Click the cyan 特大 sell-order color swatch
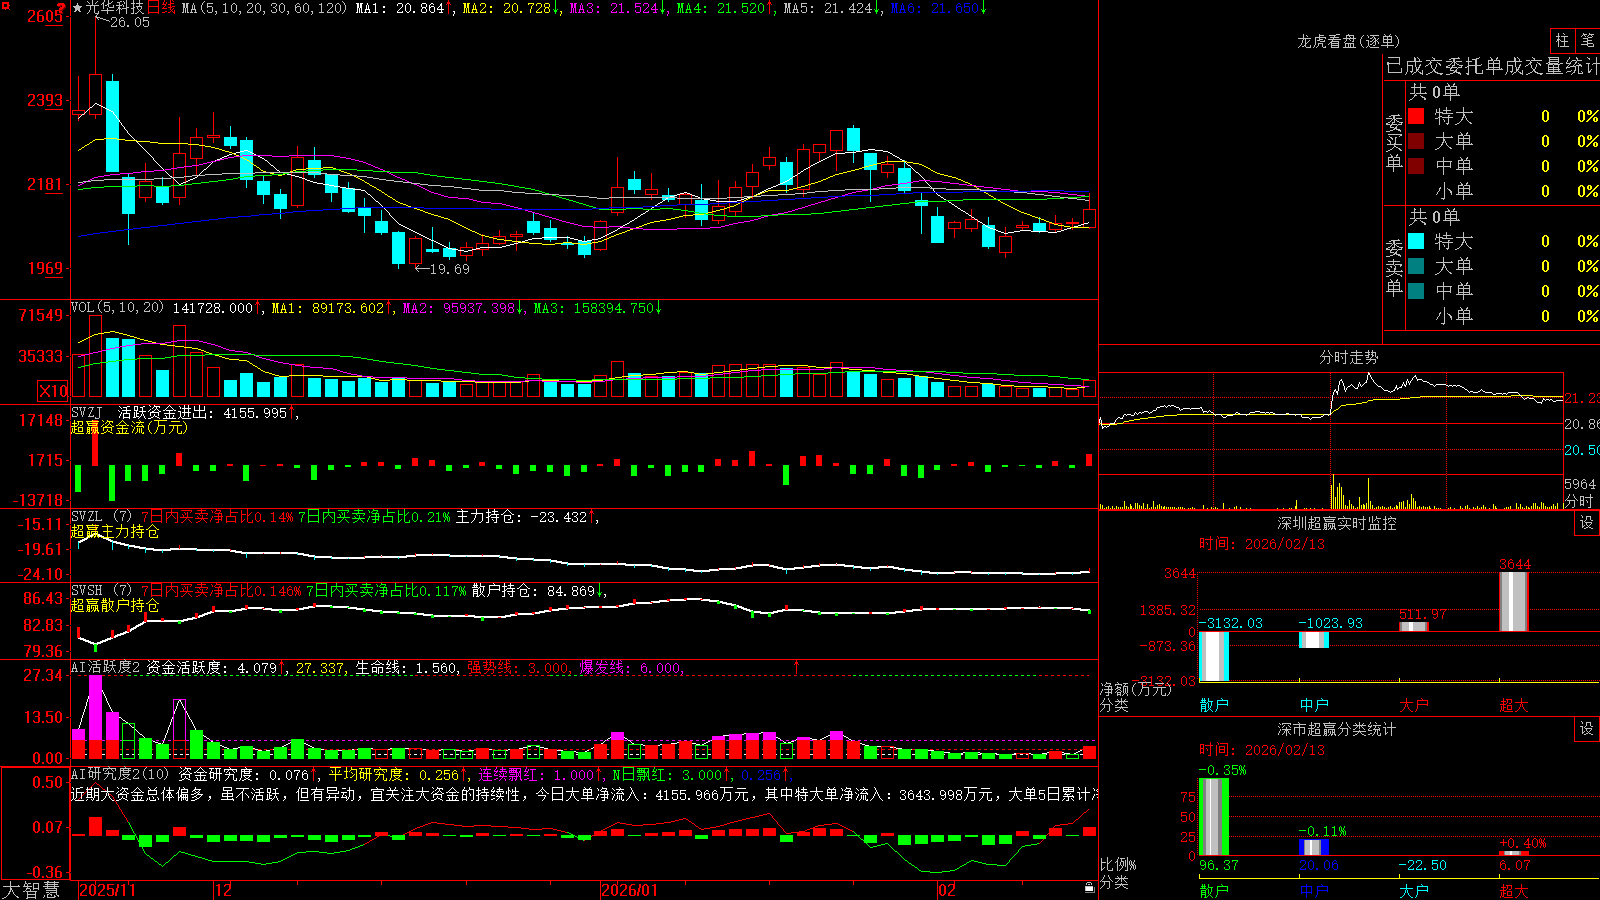The height and width of the screenshot is (900, 1600). 1416,241
